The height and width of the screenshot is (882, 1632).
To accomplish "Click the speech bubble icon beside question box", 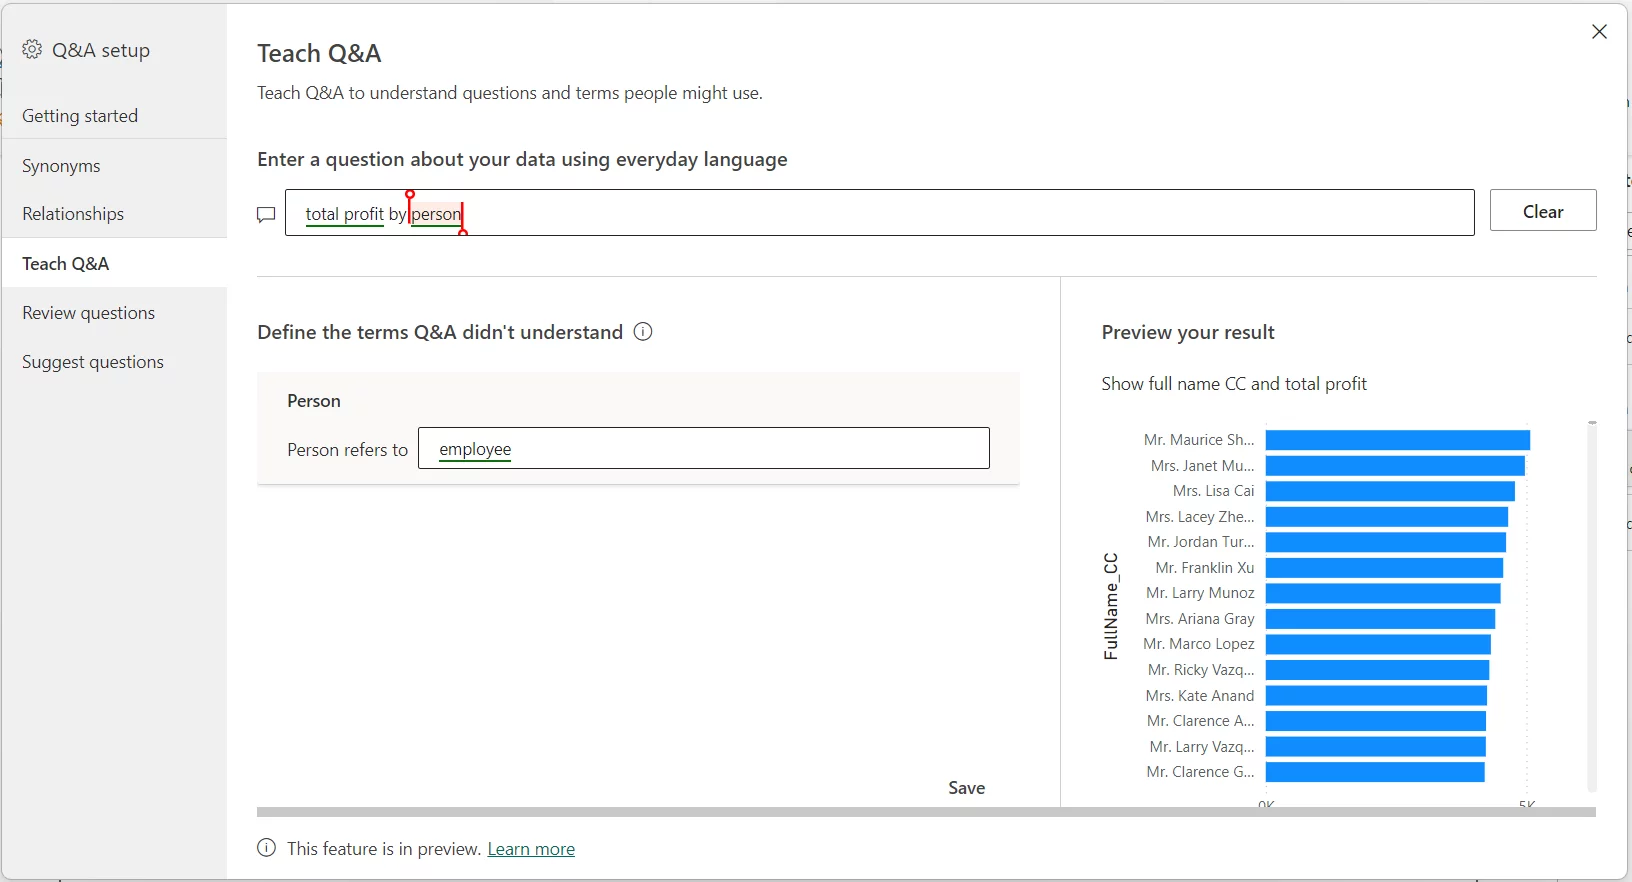I will (266, 214).
